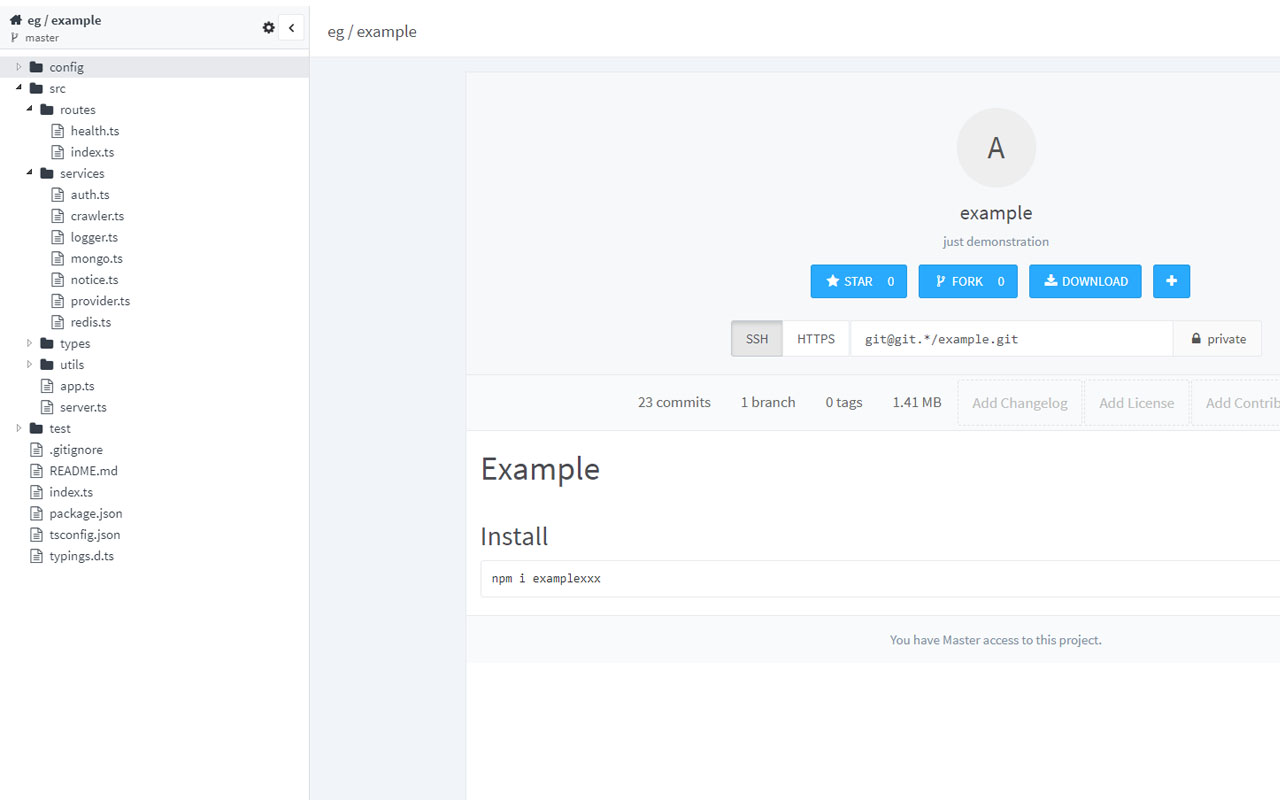Click Add License button
The height and width of the screenshot is (800, 1280).
point(1136,403)
